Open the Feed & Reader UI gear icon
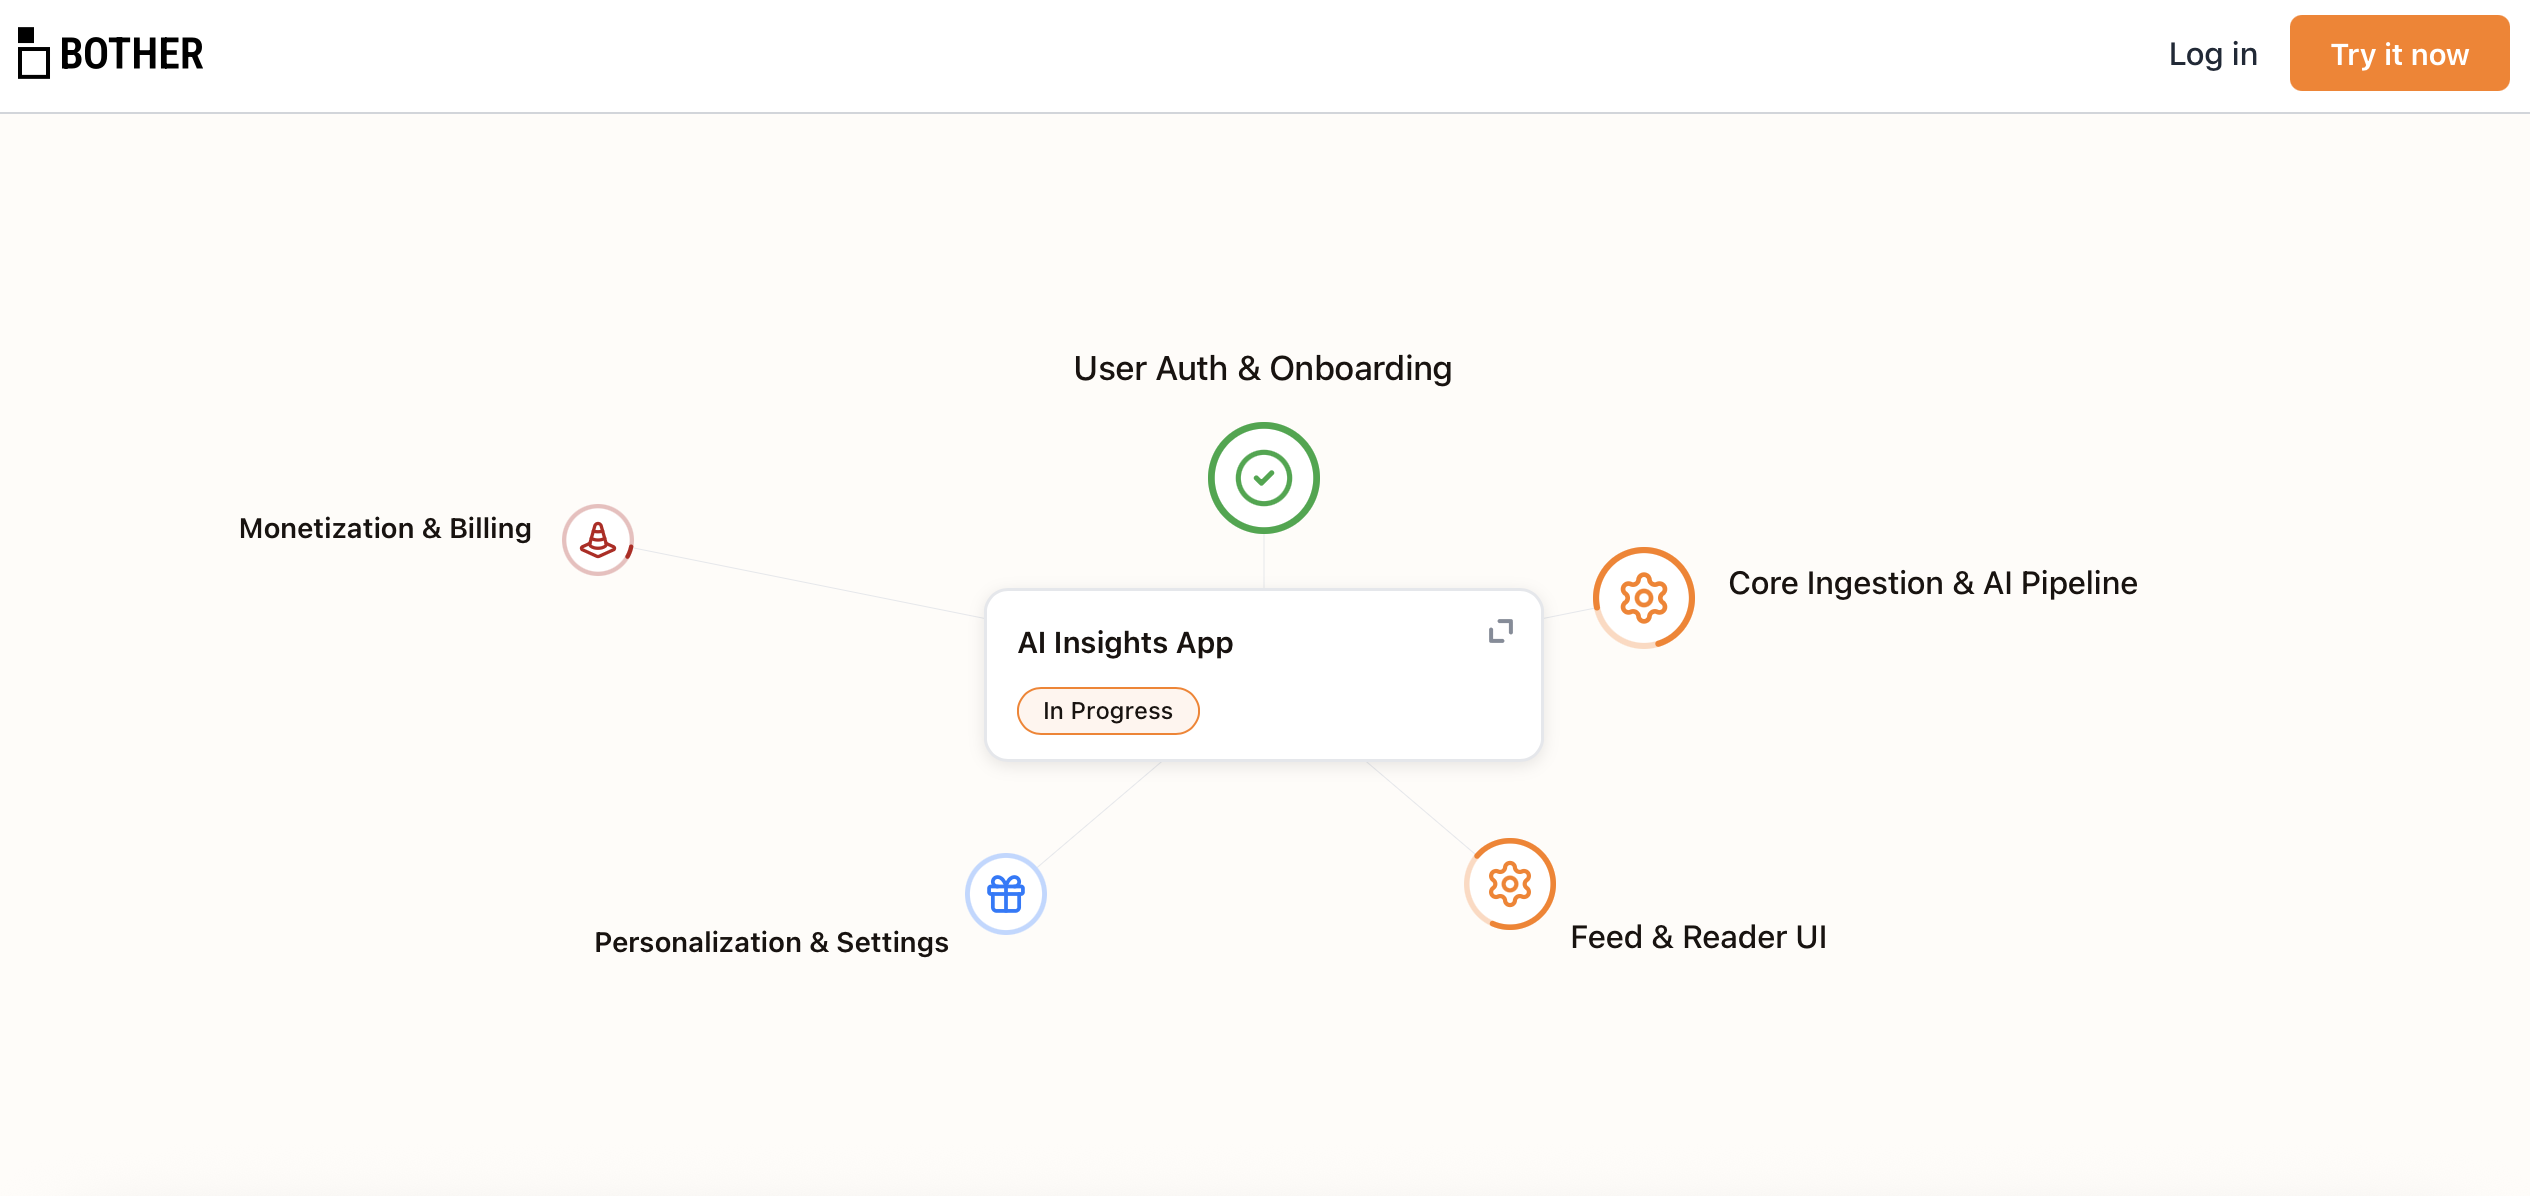This screenshot has height=1196, width=2530. (x=1510, y=884)
